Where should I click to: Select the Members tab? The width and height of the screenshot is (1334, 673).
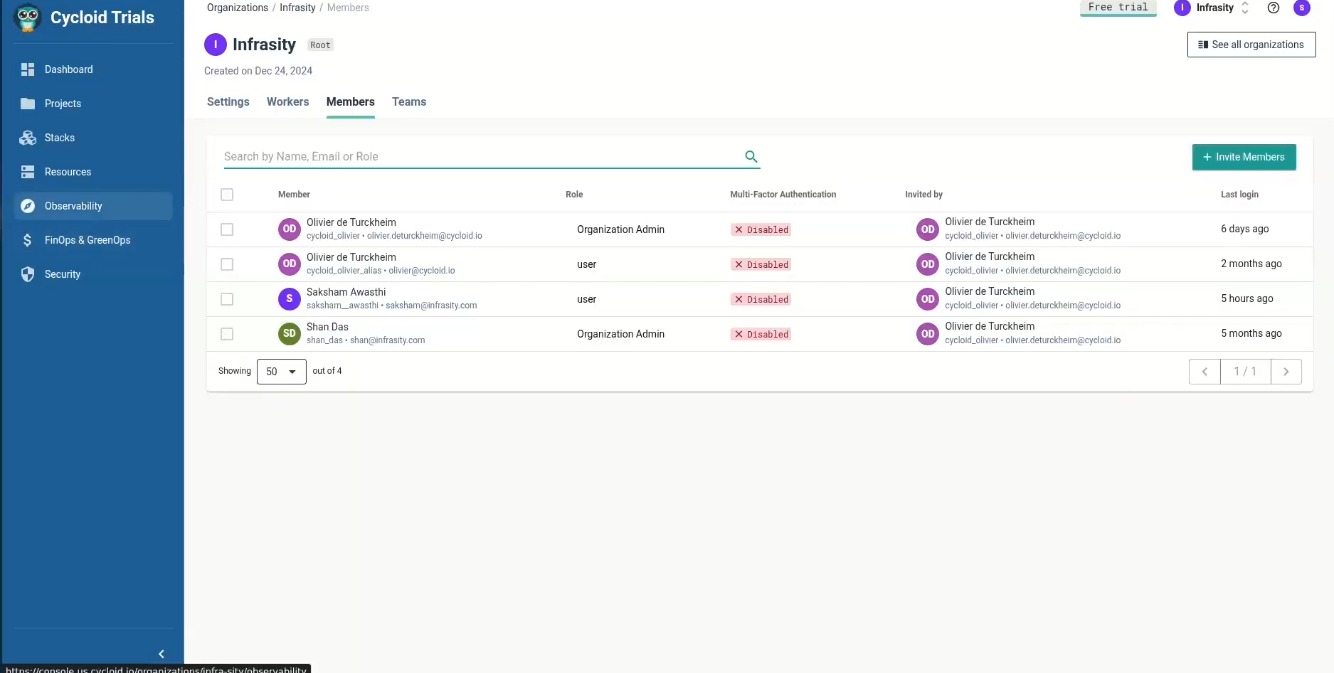tap(350, 102)
